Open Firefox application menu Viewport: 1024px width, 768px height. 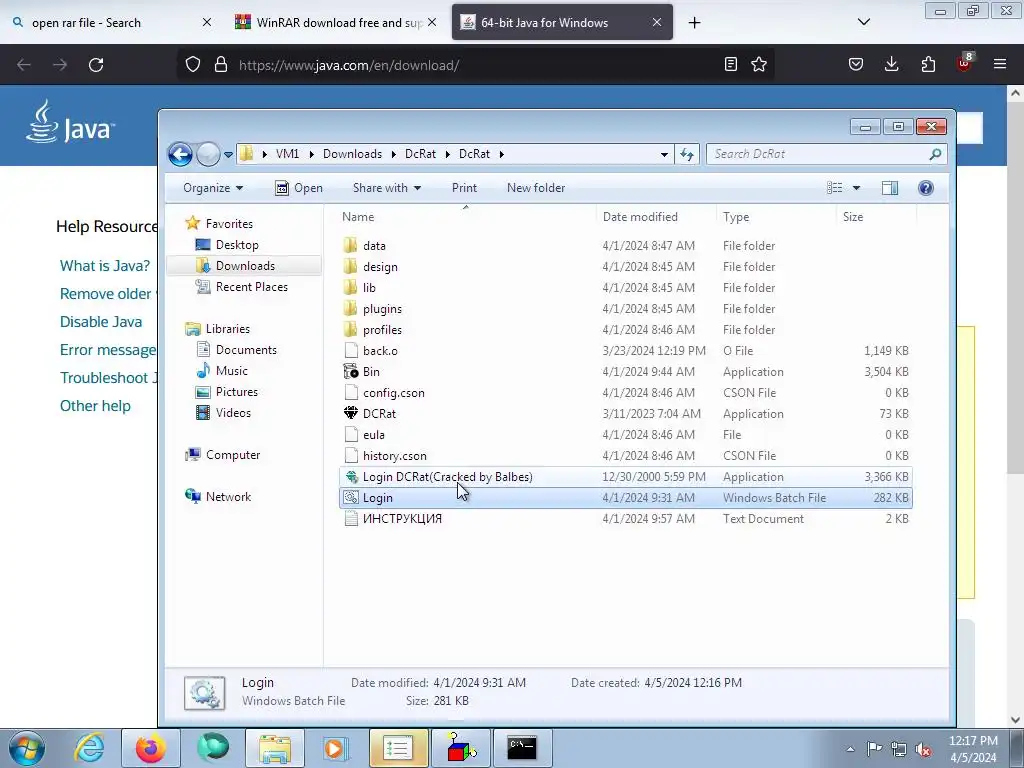tap(999, 64)
